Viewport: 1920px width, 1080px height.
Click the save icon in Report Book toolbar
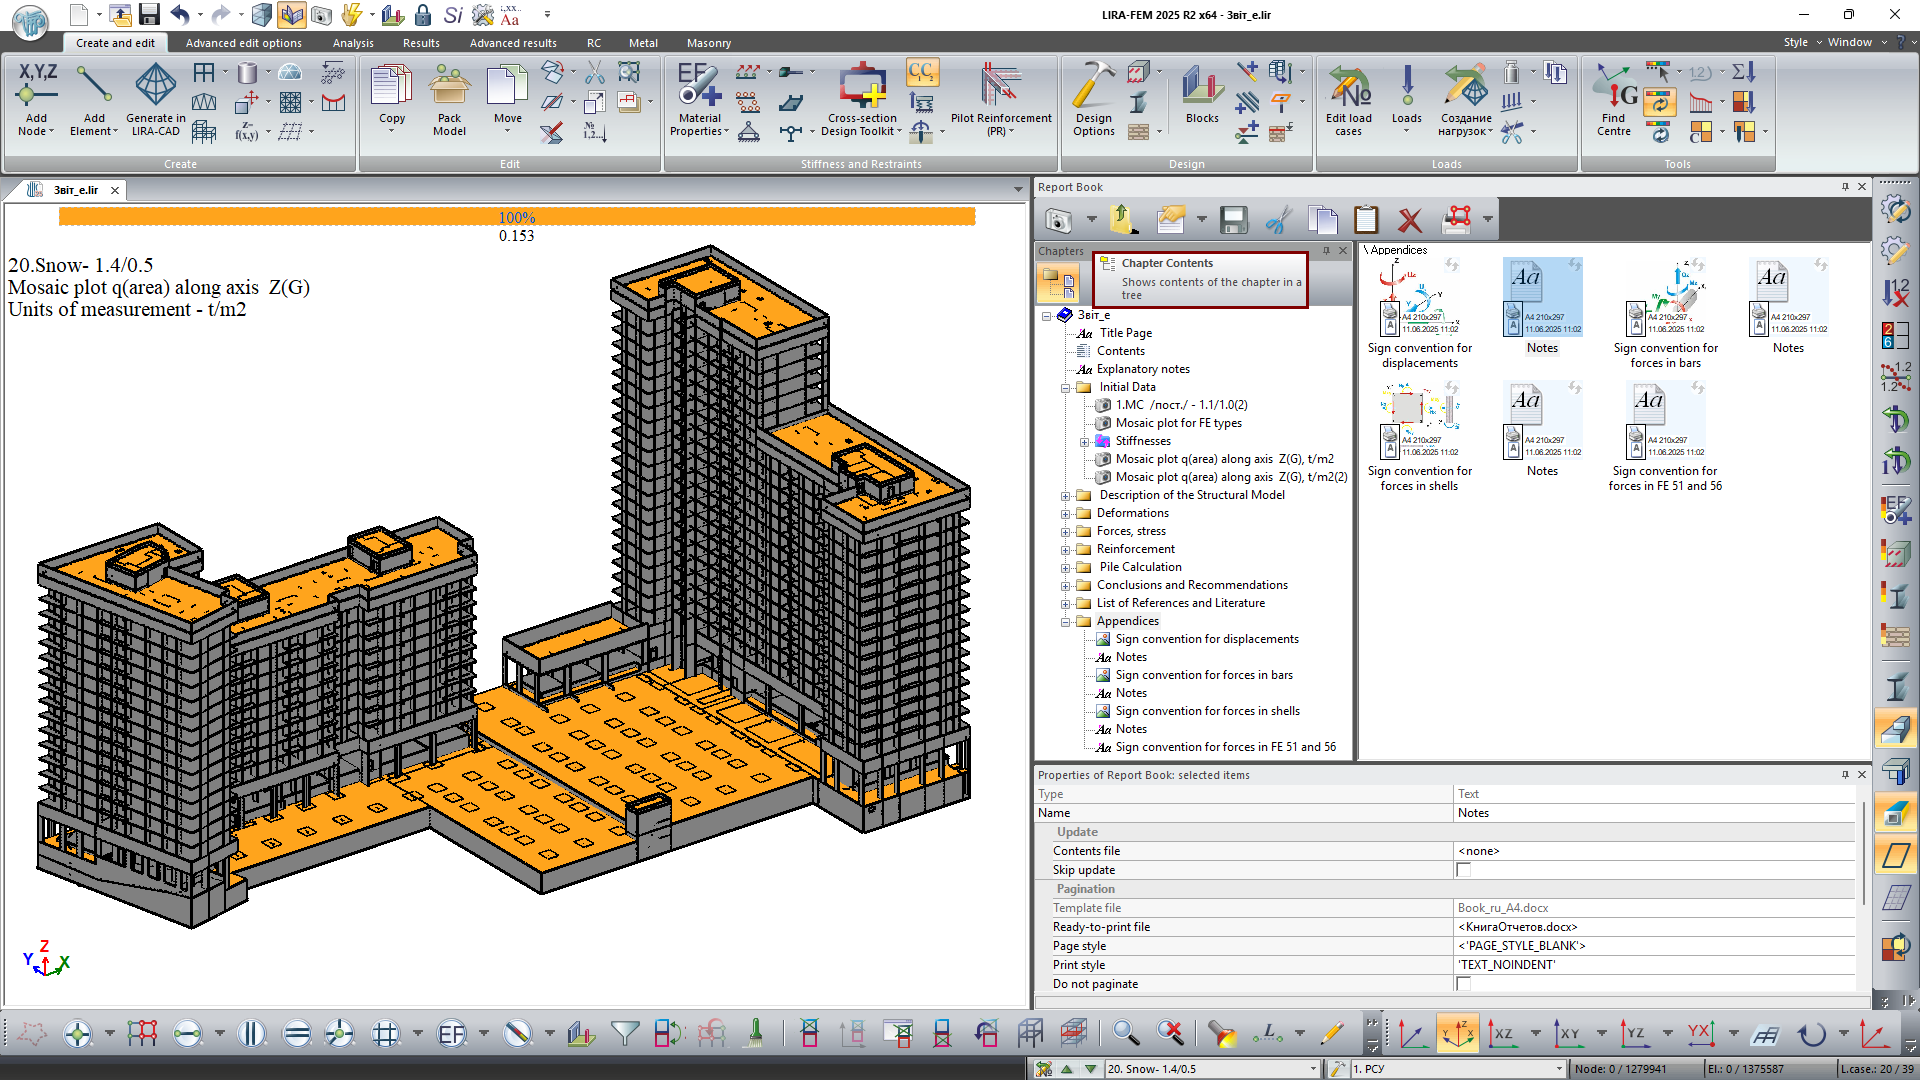click(x=1234, y=220)
